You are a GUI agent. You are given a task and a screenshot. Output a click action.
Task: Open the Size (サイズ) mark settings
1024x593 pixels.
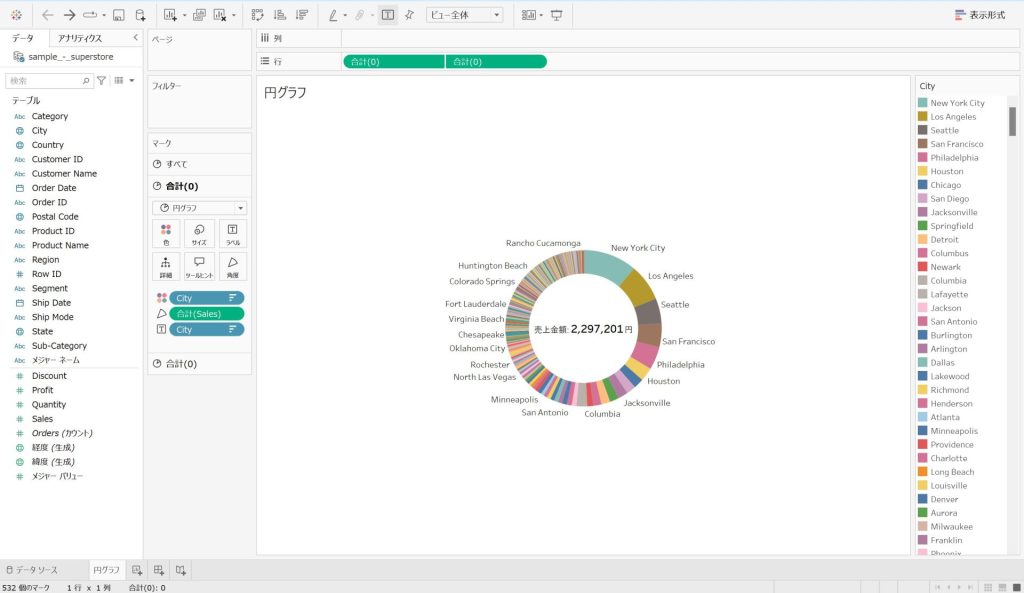tap(199, 233)
